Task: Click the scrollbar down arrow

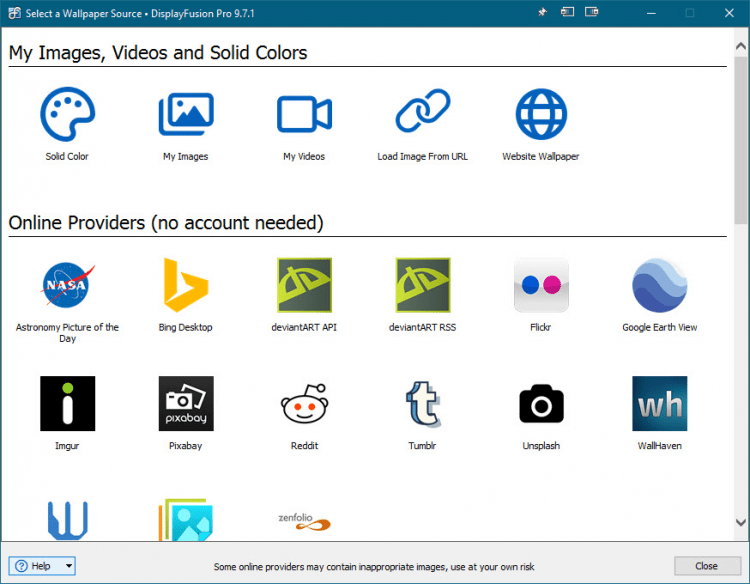Action: [x=741, y=522]
